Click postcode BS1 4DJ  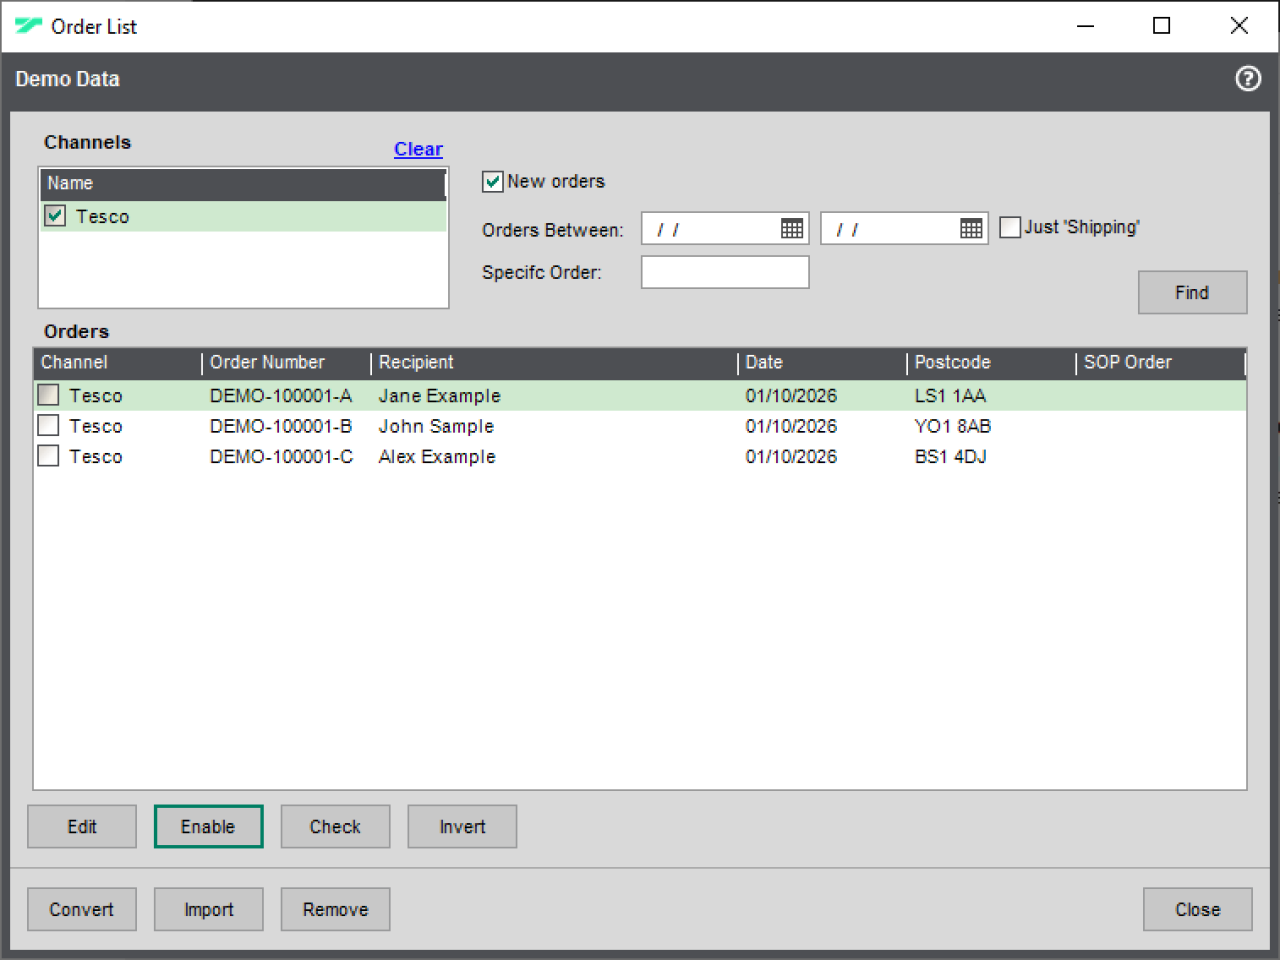pyautogui.click(x=950, y=457)
